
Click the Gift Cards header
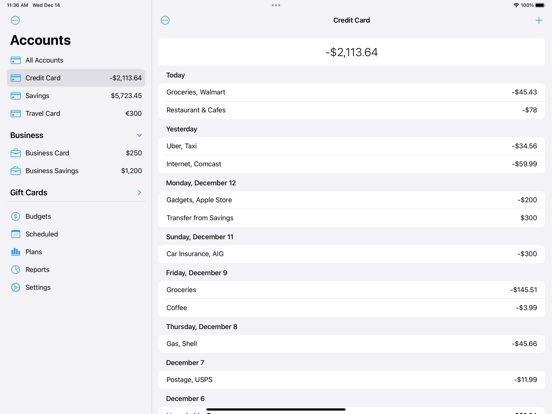pyautogui.click(x=29, y=193)
